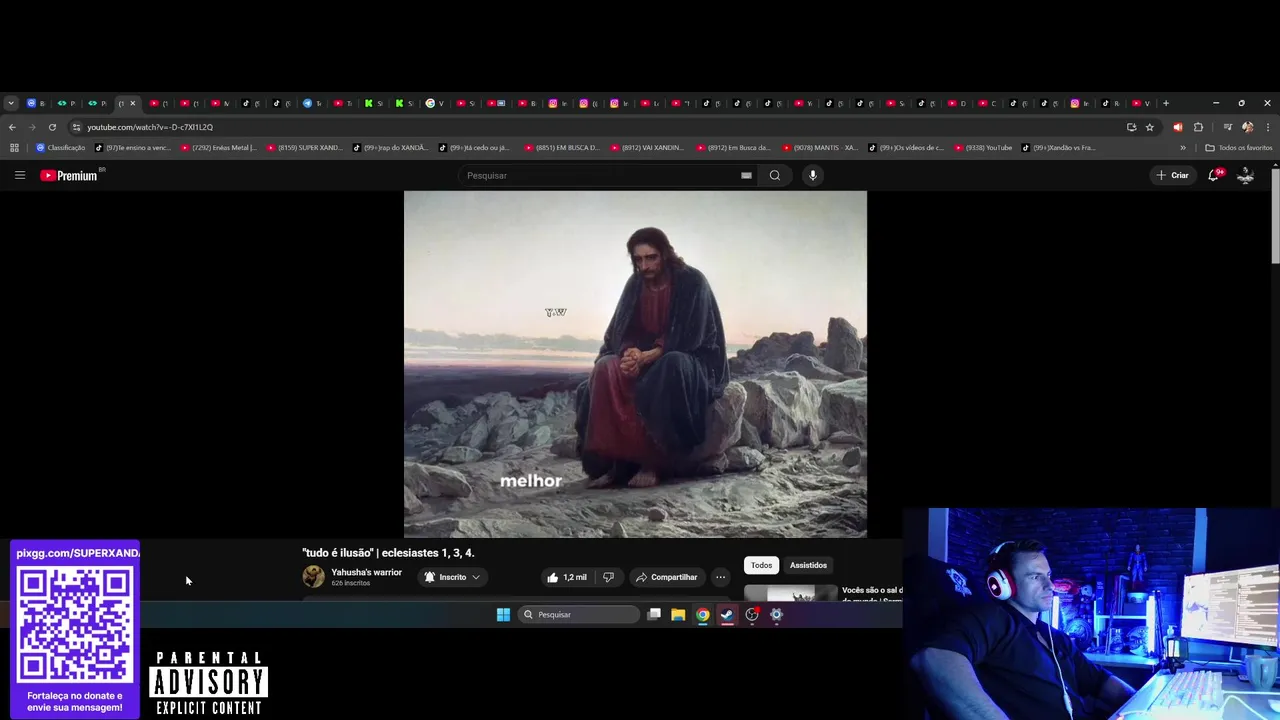Open '(9078) MANTIS - XA...' bookmark

click(820, 148)
